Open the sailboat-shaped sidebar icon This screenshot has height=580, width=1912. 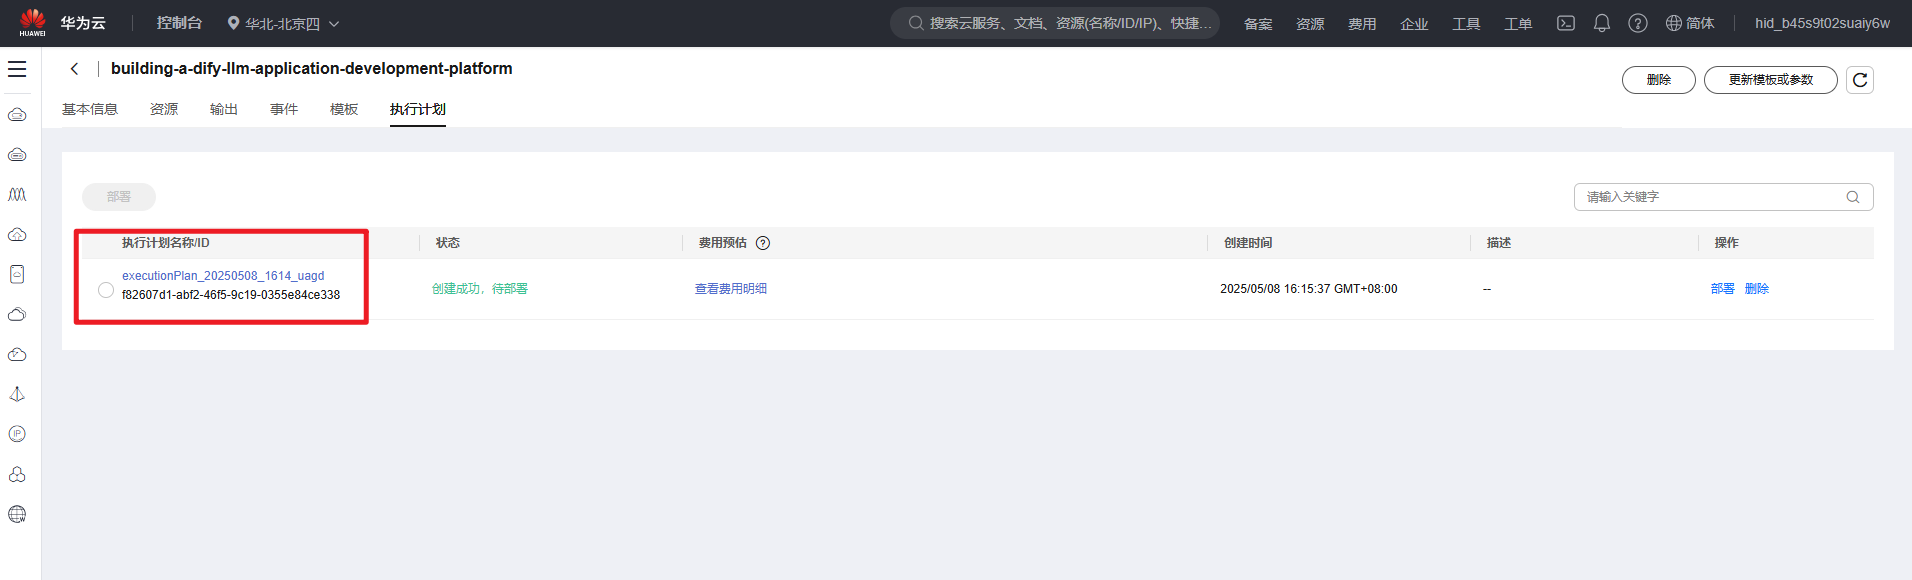pyautogui.click(x=17, y=394)
